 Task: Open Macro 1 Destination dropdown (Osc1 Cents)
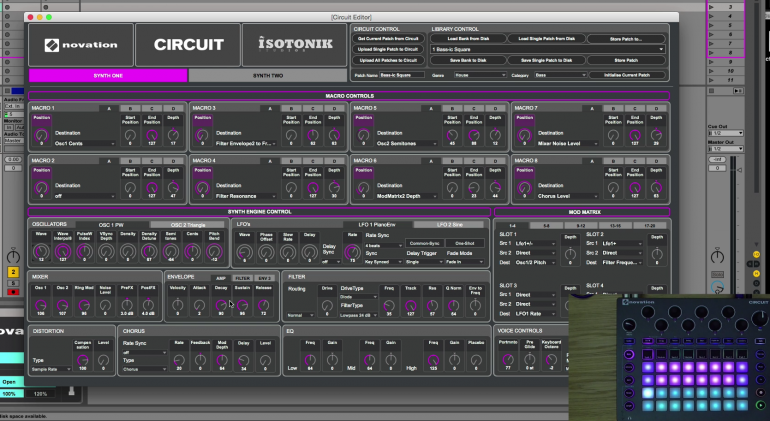pos(84,143)
